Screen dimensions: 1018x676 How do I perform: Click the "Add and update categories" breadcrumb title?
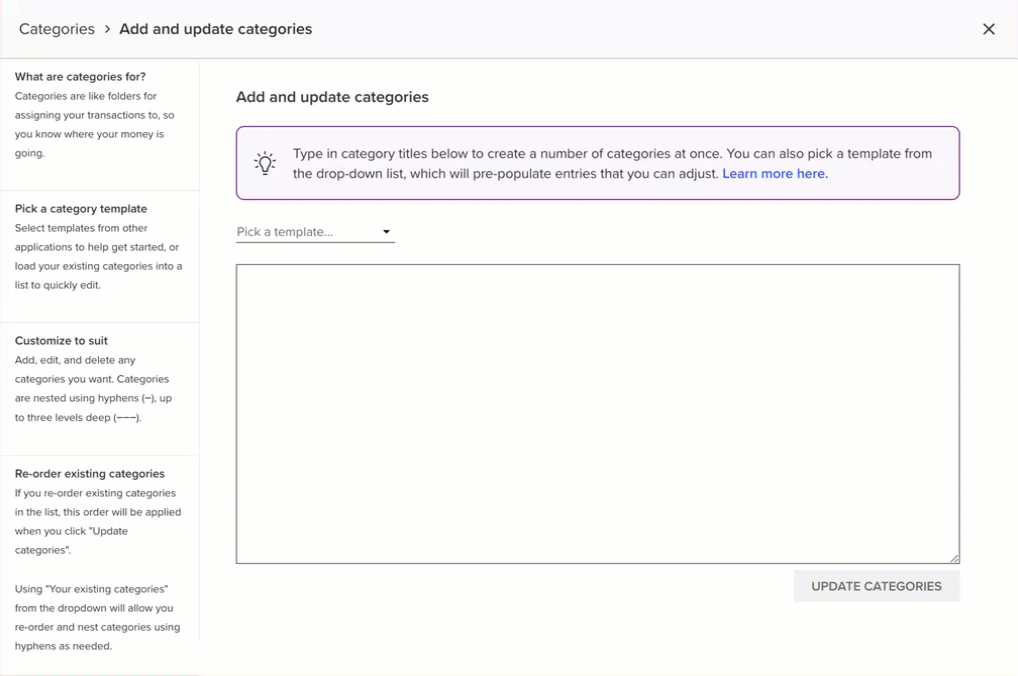[215, 29]
